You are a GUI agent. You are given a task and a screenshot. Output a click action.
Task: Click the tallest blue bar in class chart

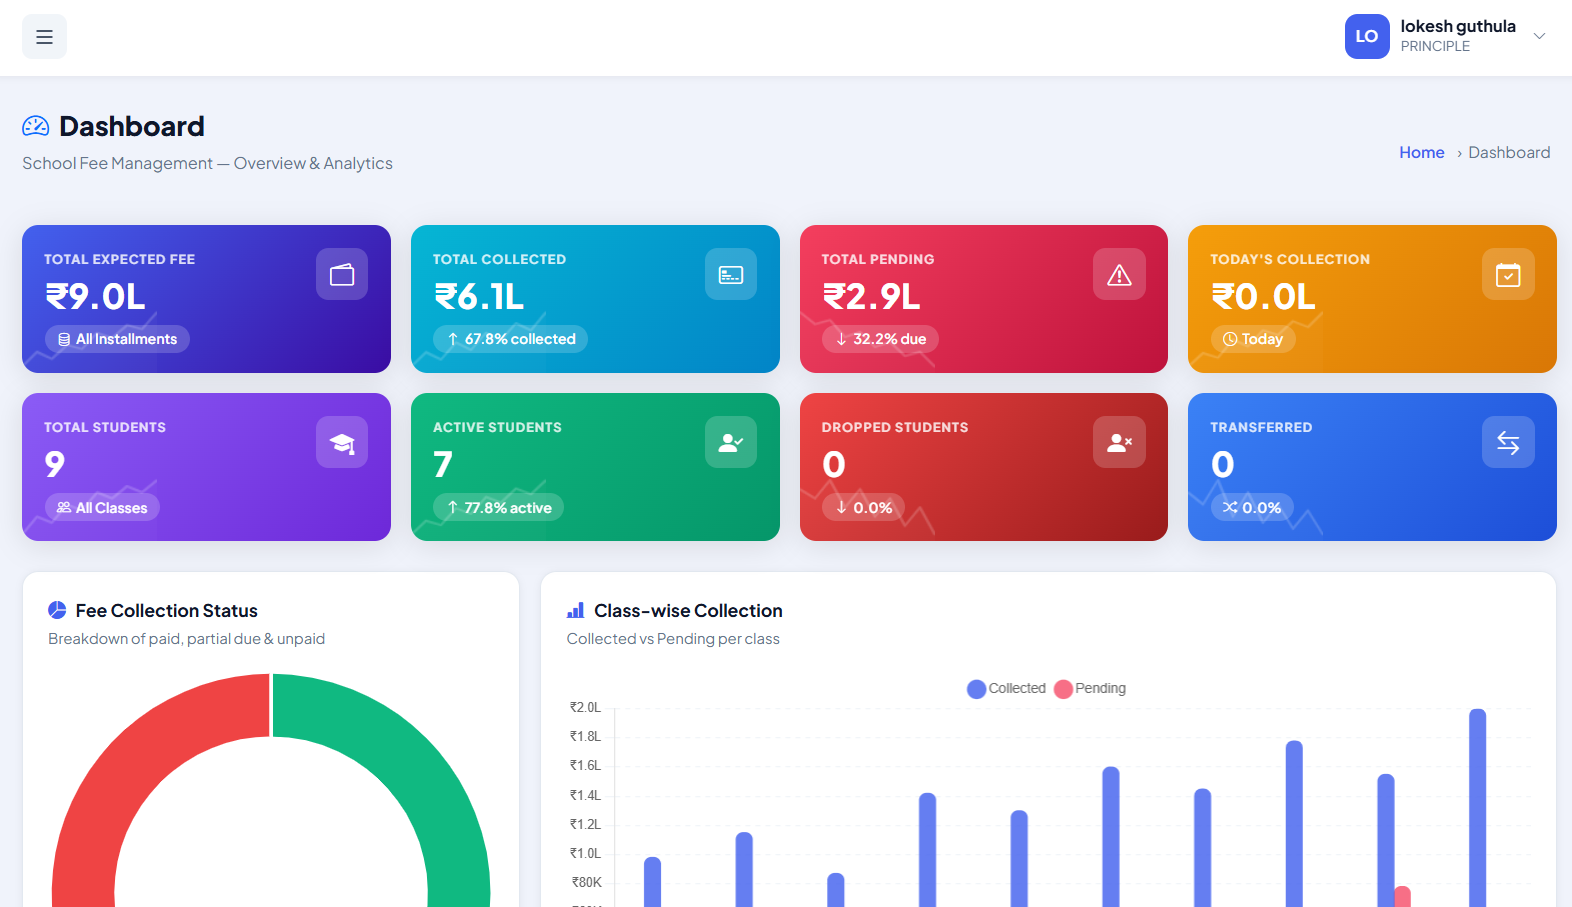coord(1477,808)
